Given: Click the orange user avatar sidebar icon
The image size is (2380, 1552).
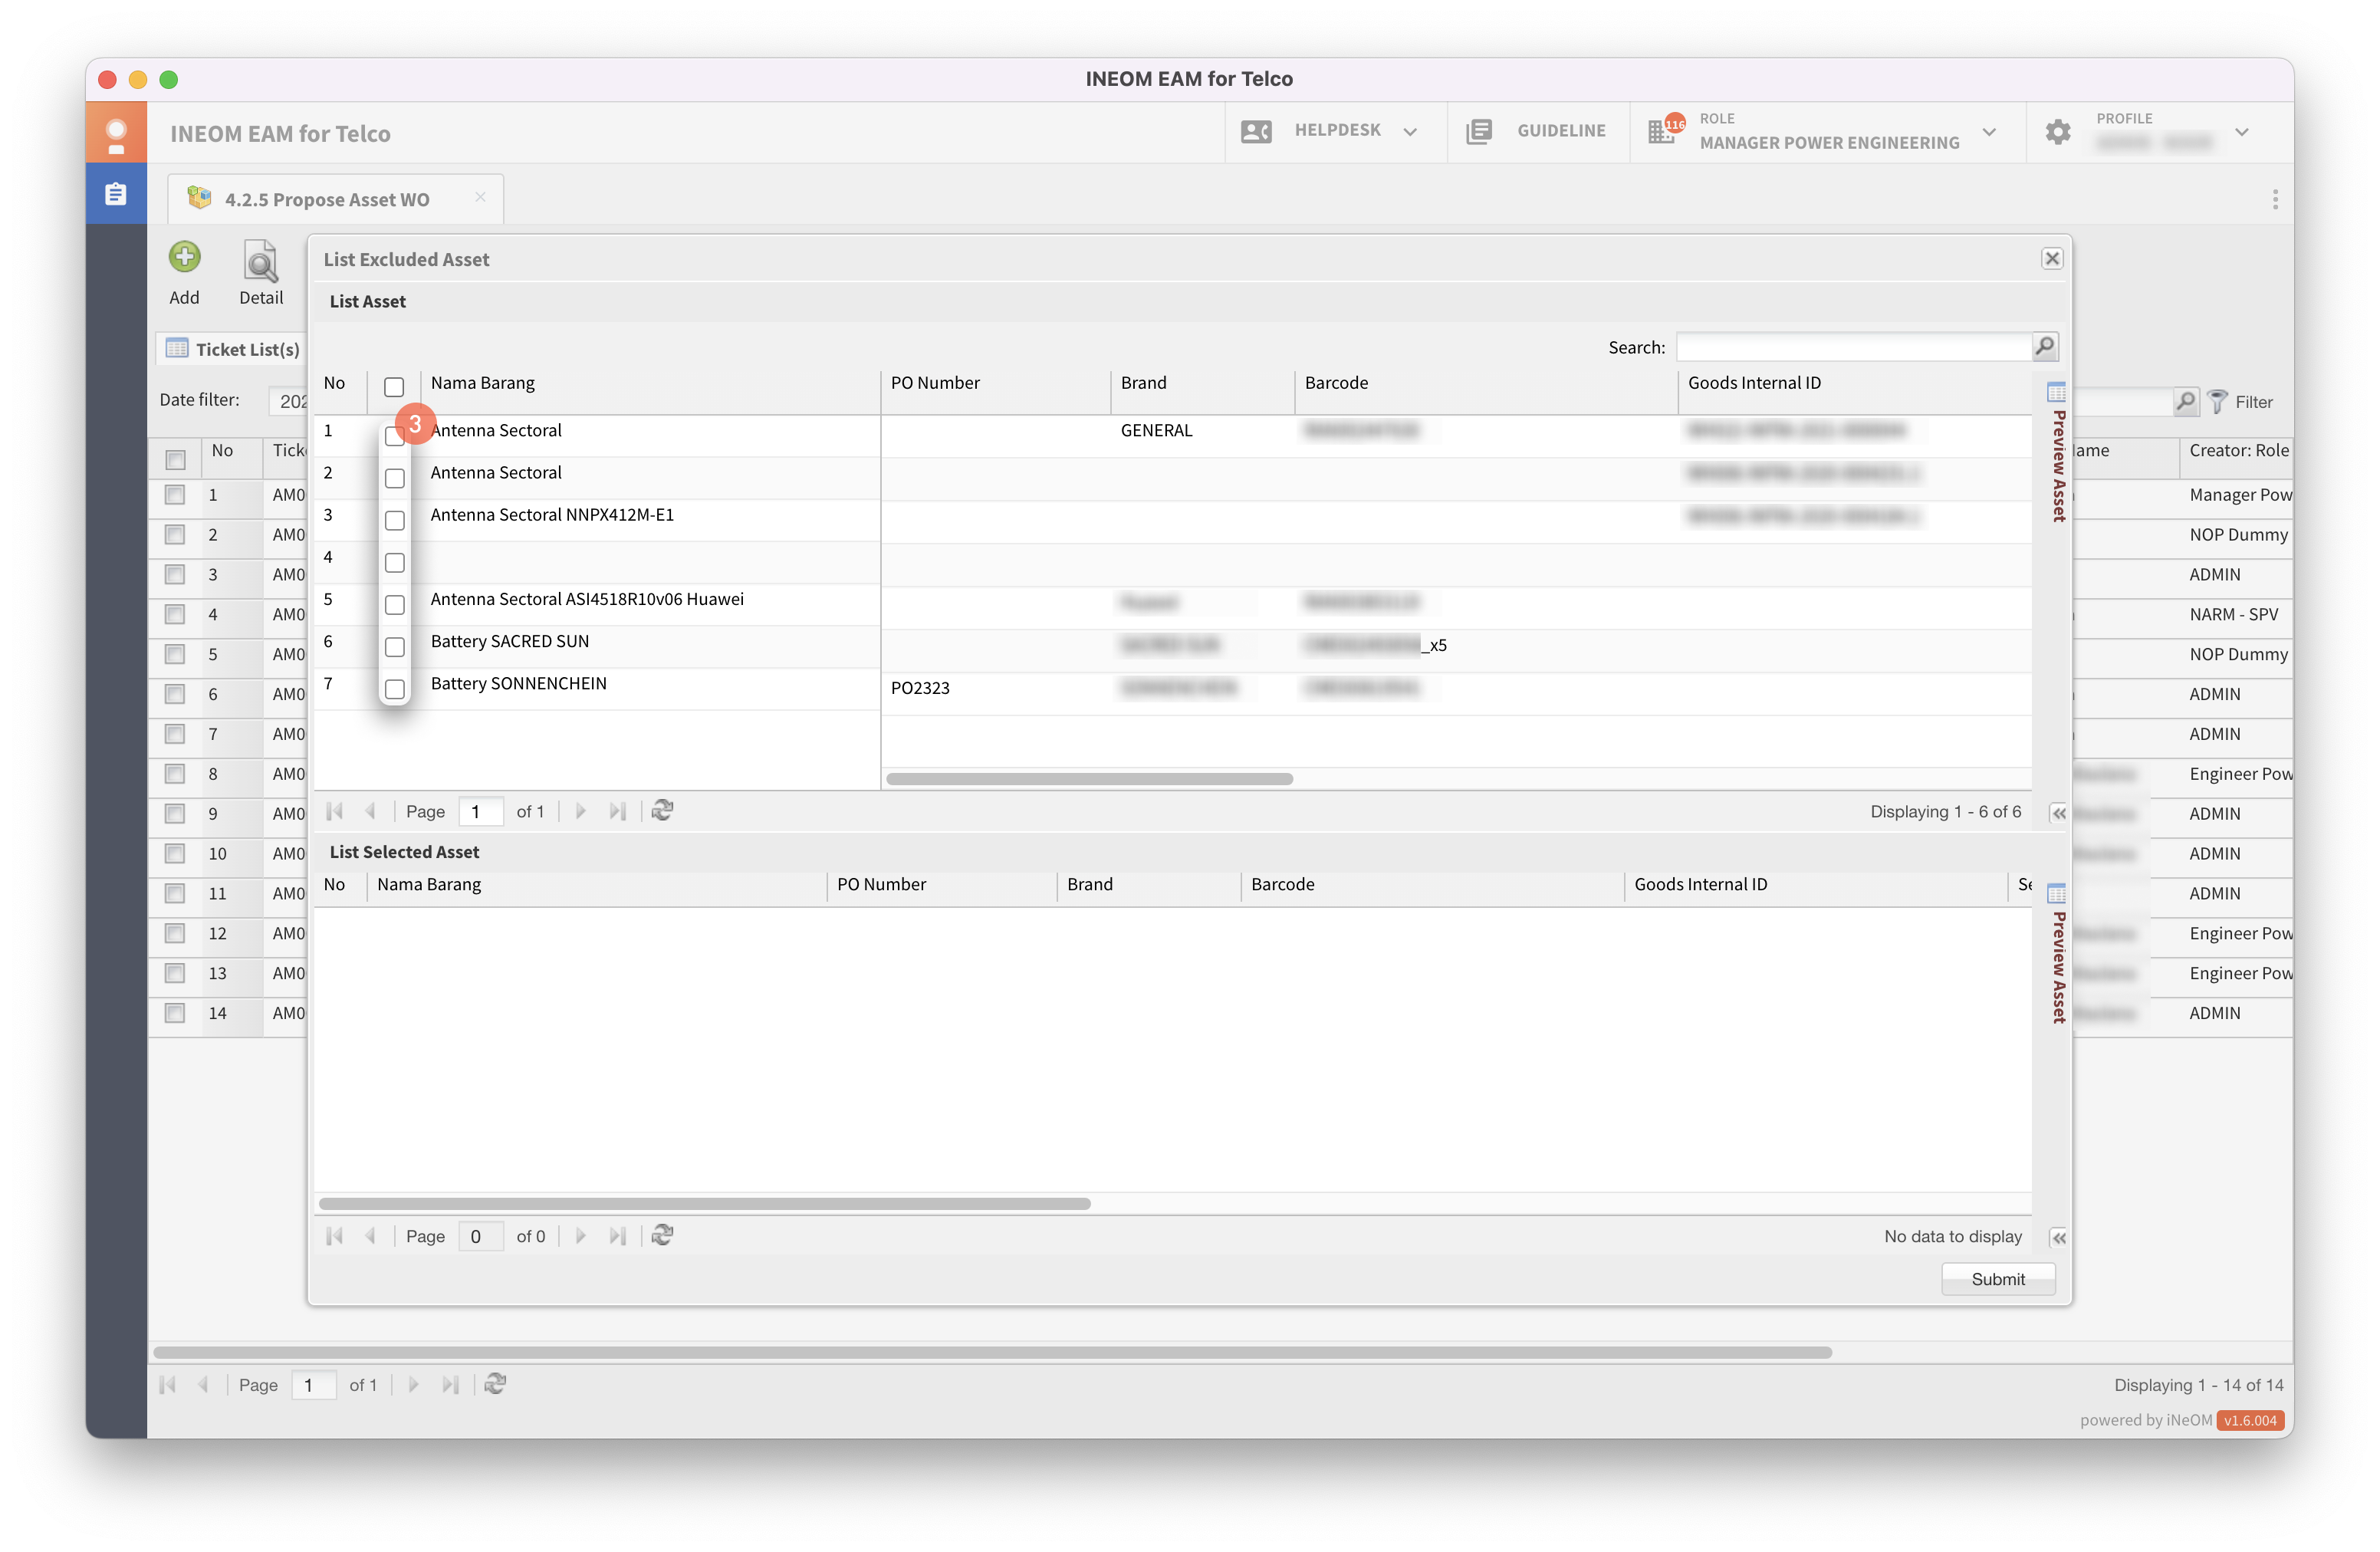Looking at the screenshot, I should [116, 133].
